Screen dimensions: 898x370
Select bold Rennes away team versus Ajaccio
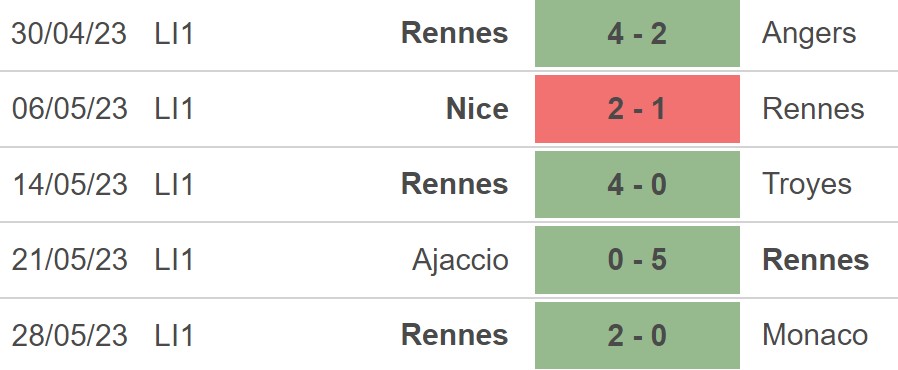click(x=816, y=260)
